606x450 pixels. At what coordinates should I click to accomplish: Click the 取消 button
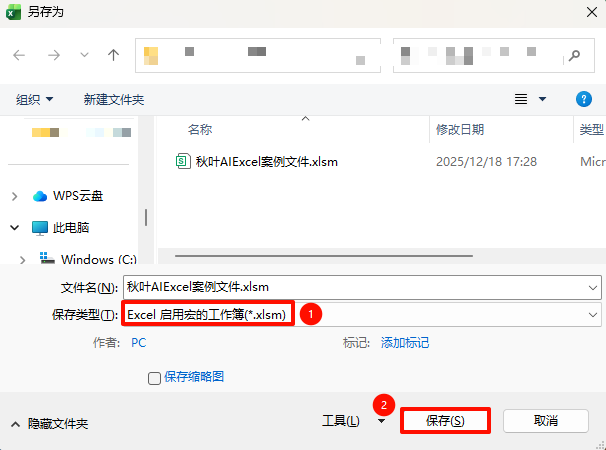click(x=546, y=421)
